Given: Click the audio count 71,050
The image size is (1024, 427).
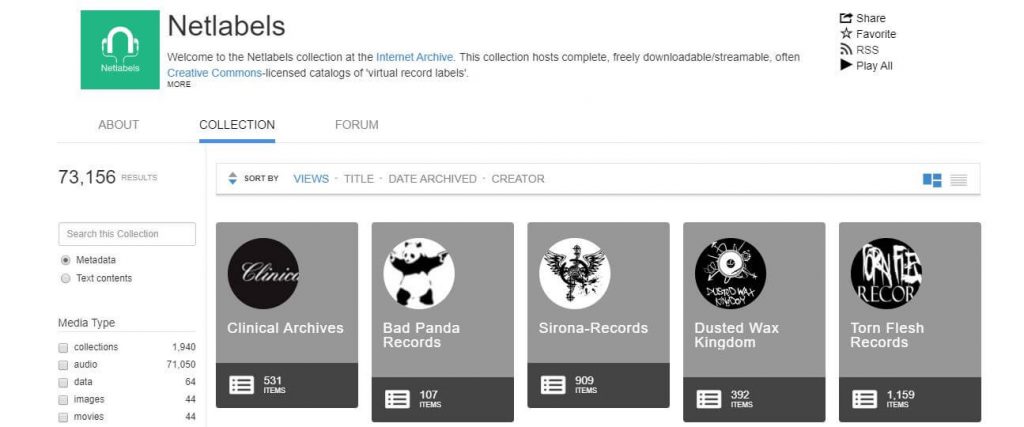Looking at the screenshot, I should pyautogui.click(x=181, y=365).
